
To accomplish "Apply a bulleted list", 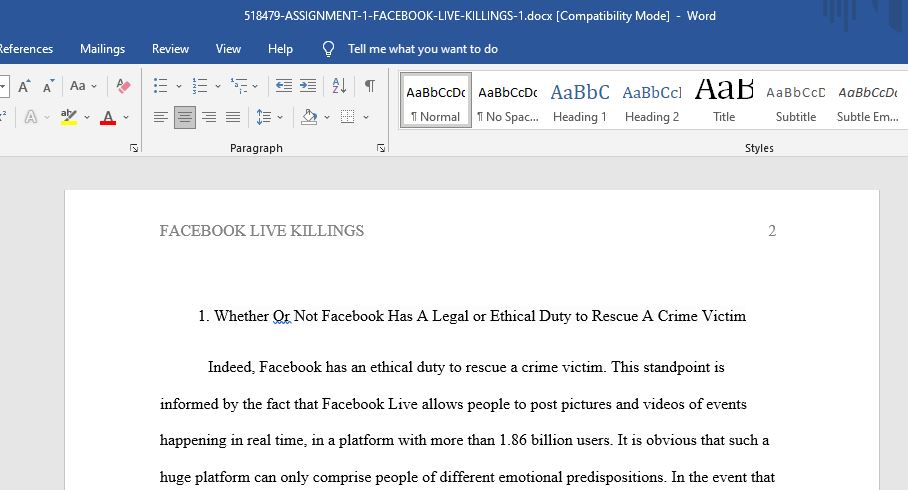I will (160, 86).
